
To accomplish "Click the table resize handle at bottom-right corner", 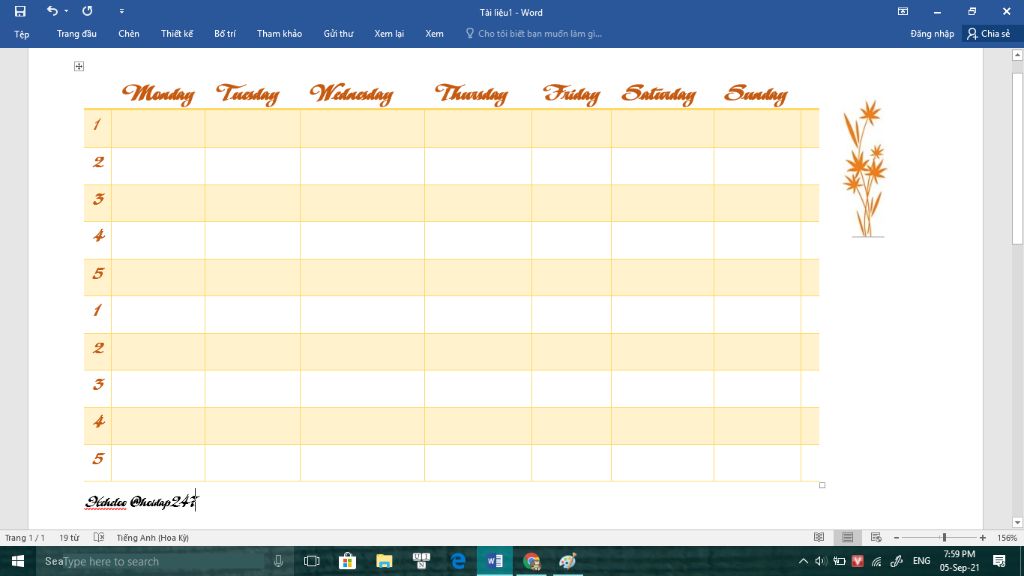I will click(822, 485).
